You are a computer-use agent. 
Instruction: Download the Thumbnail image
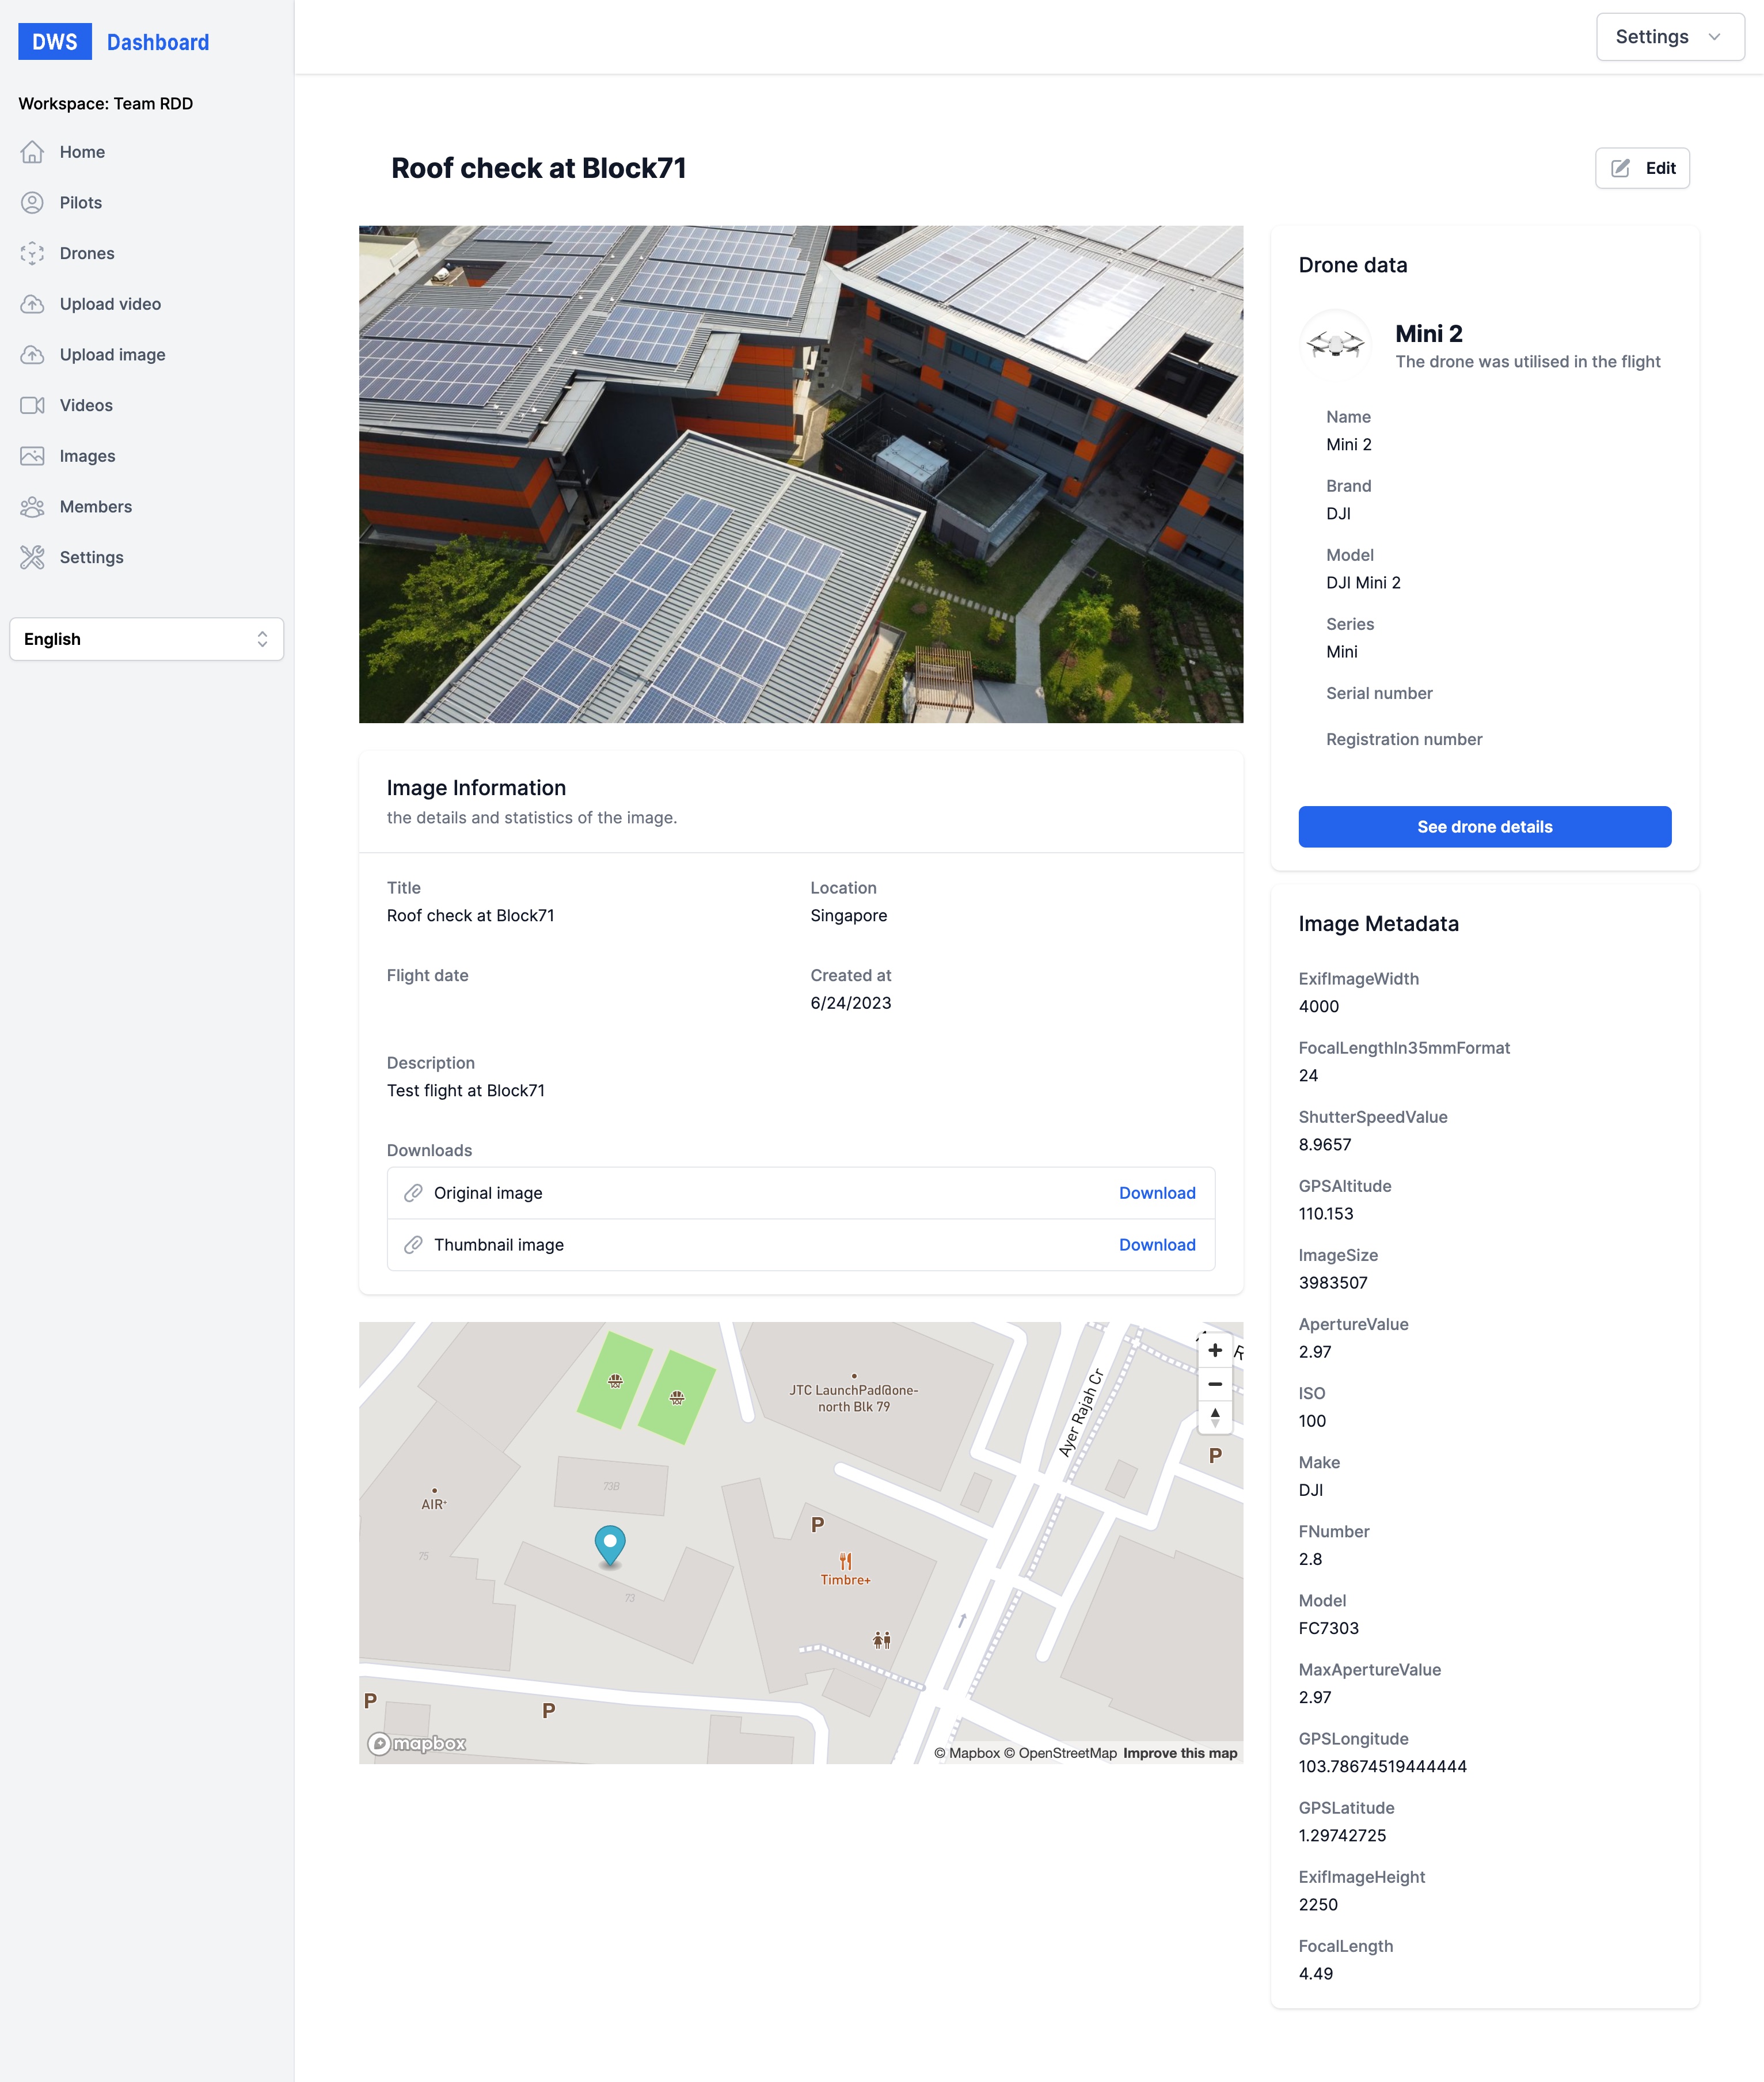pos(1156,1245)
